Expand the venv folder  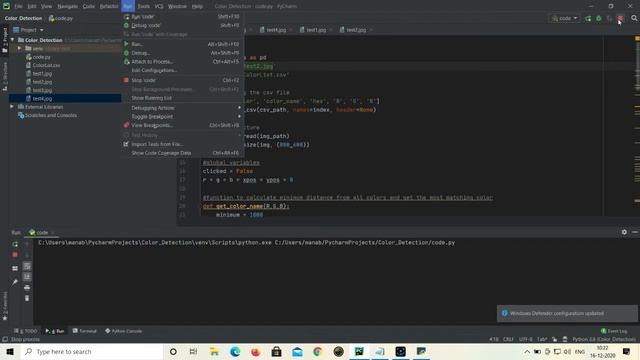coord(19,48)
